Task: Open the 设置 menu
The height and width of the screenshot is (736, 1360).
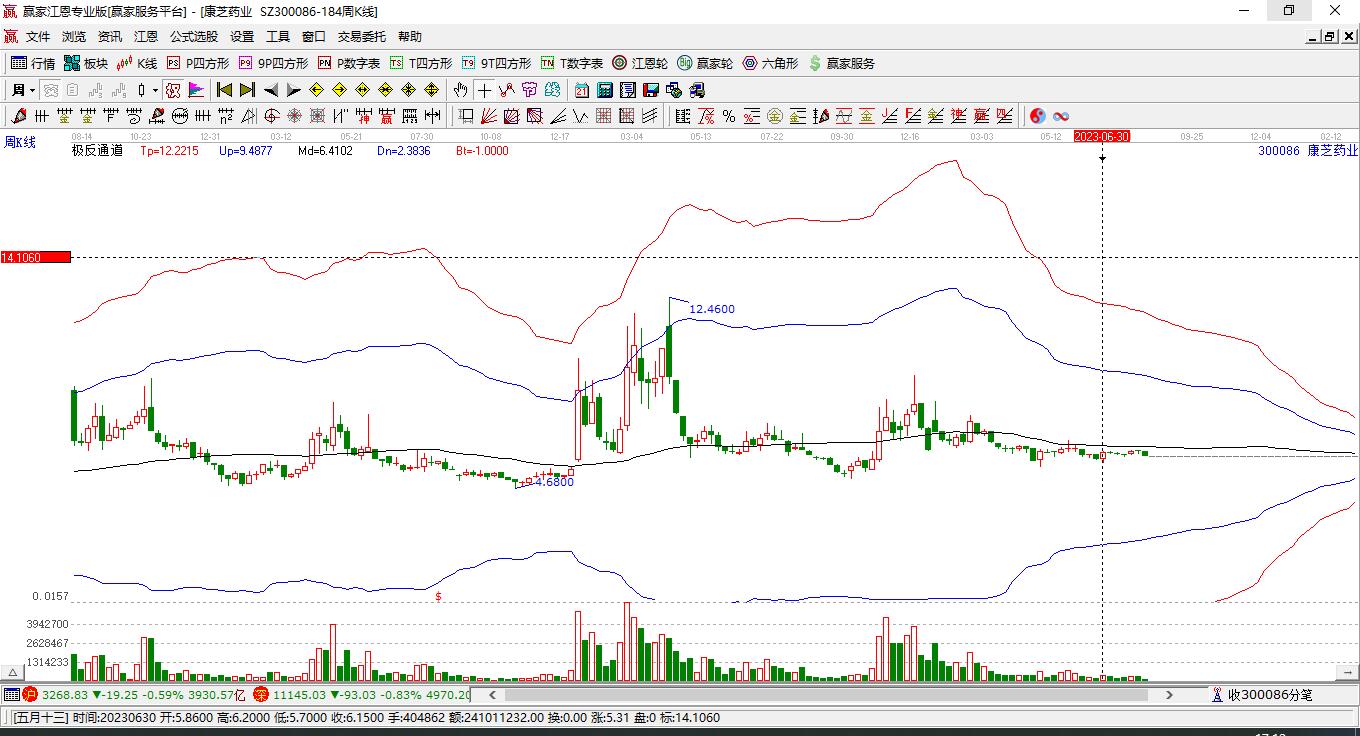Action: [x=242, y=37]
